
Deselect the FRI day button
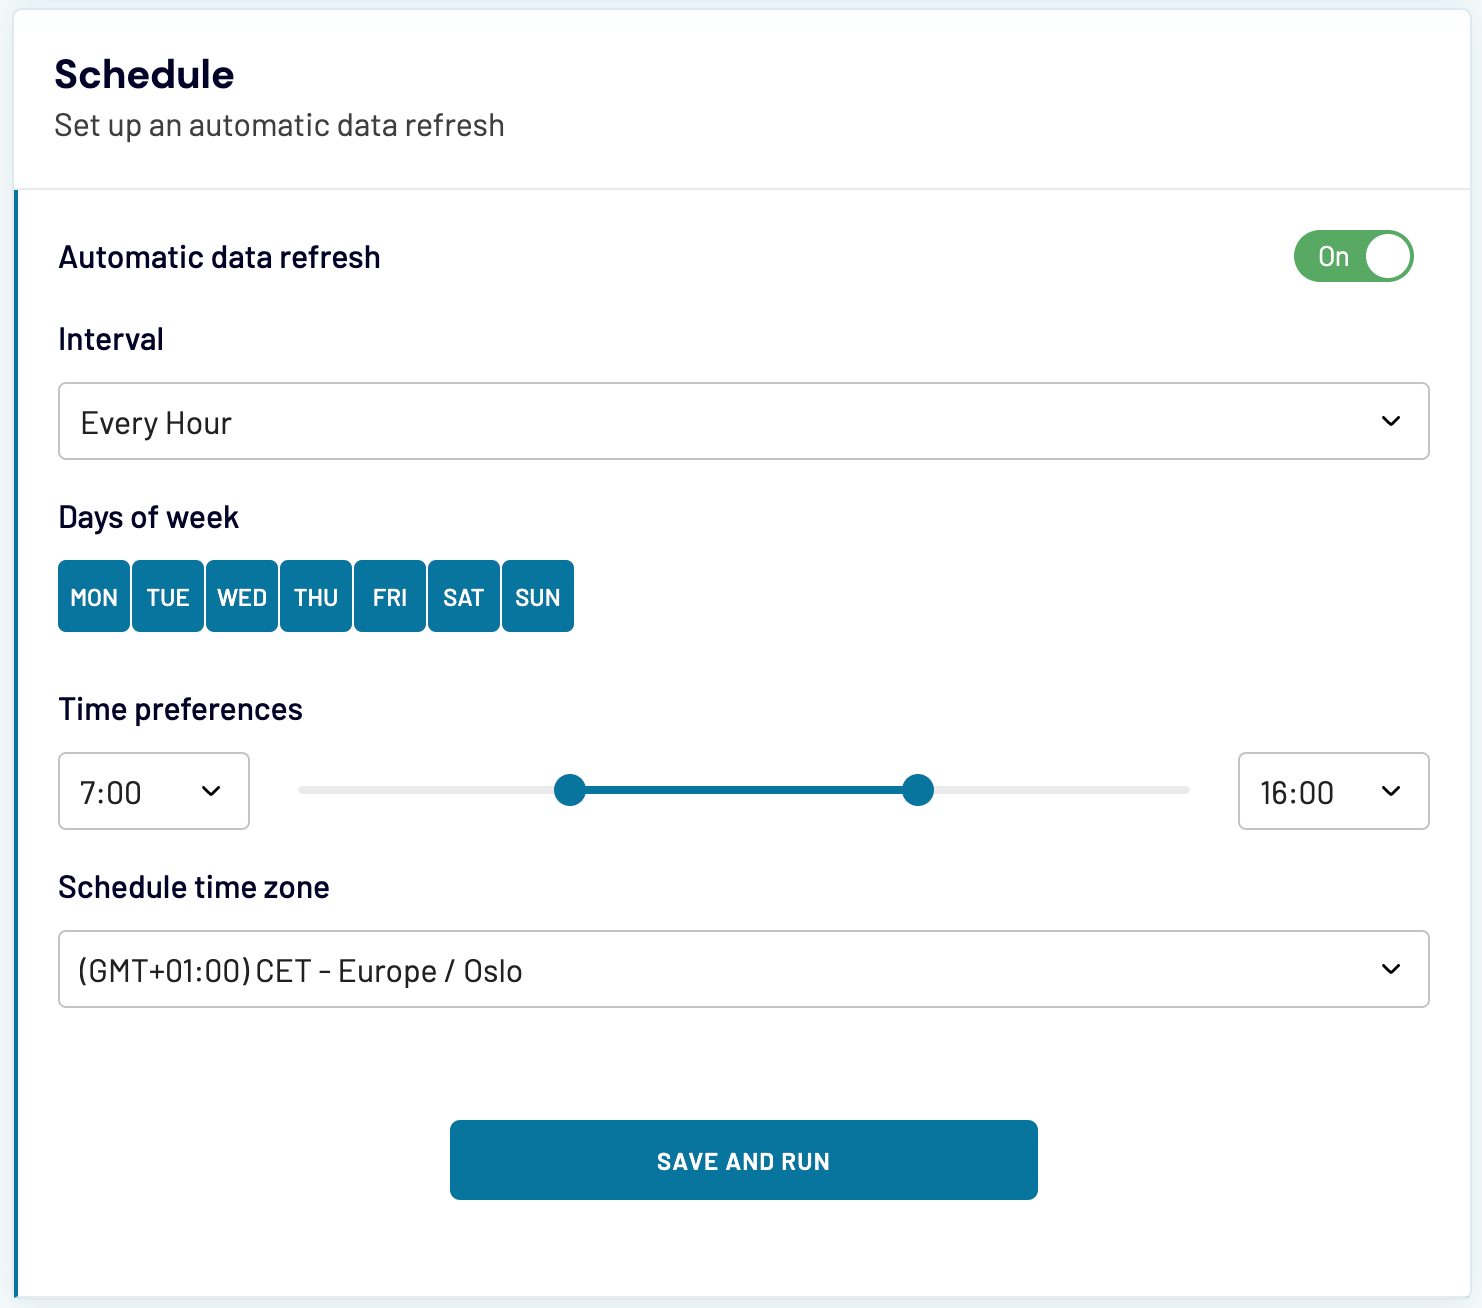point(389,596)
